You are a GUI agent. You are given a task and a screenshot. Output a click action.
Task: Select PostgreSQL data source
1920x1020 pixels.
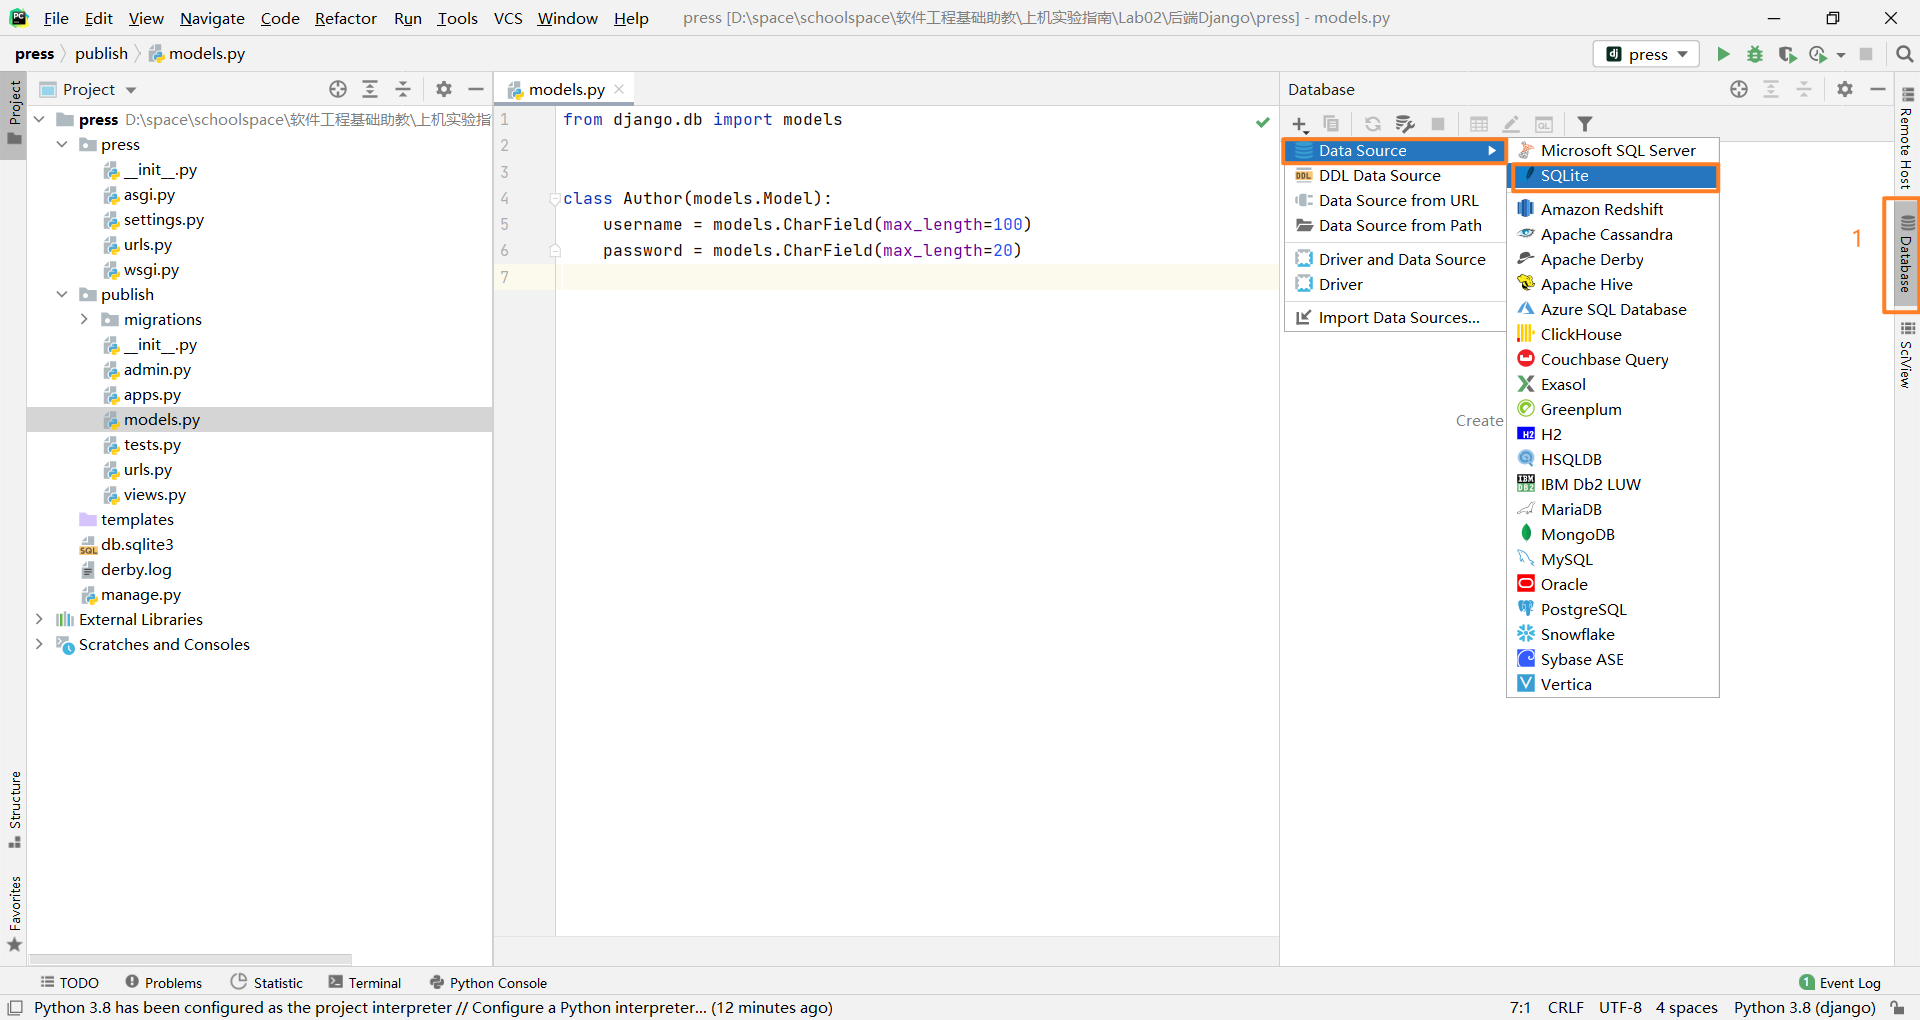tap(1614, 609)
